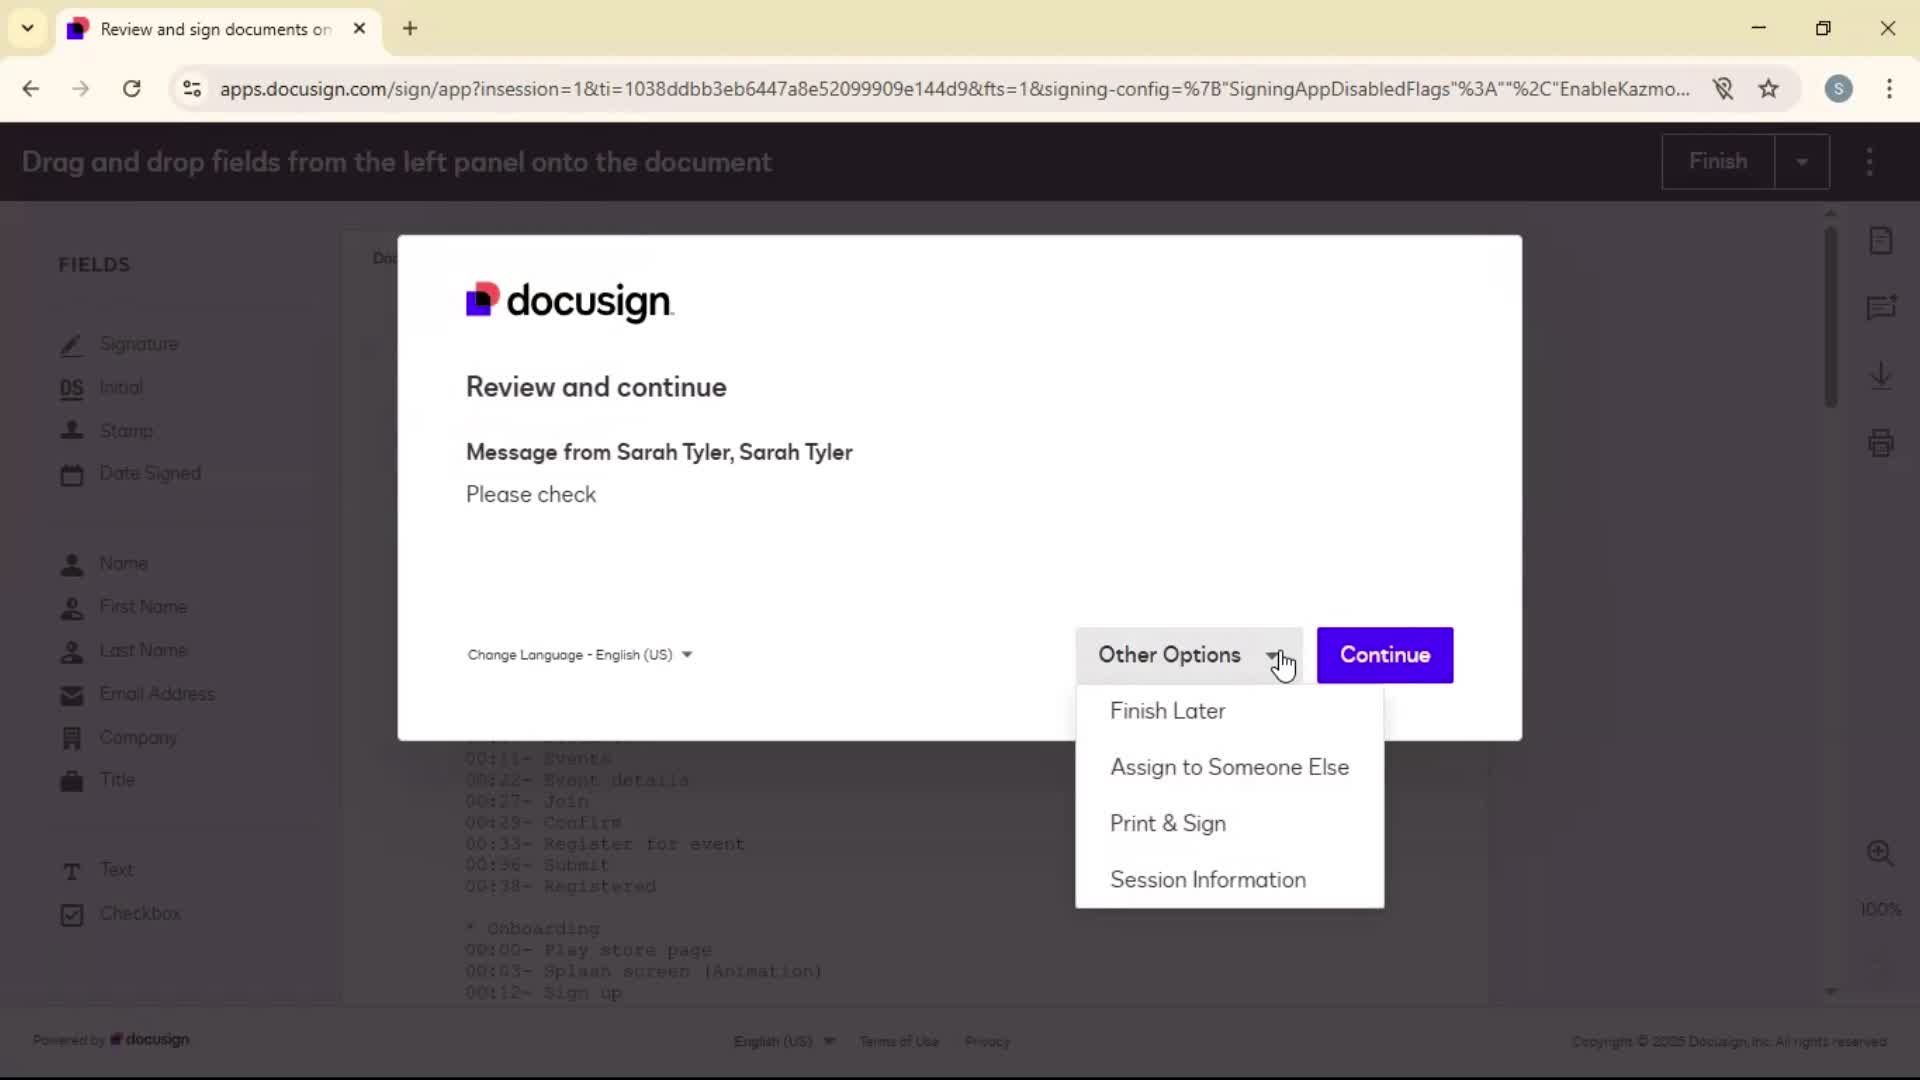Click the address bar URL
Viewport: 1920px width, 1080px height.
click(x=954, y=89)
